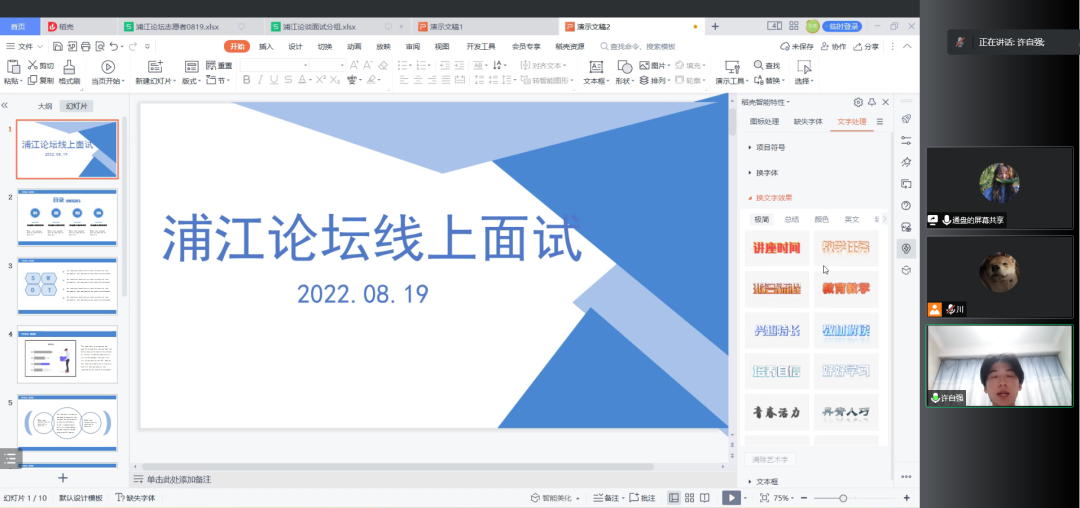
Task: Open the File (文件) menu
Action: pyautogui.click(x=25, y=46)
